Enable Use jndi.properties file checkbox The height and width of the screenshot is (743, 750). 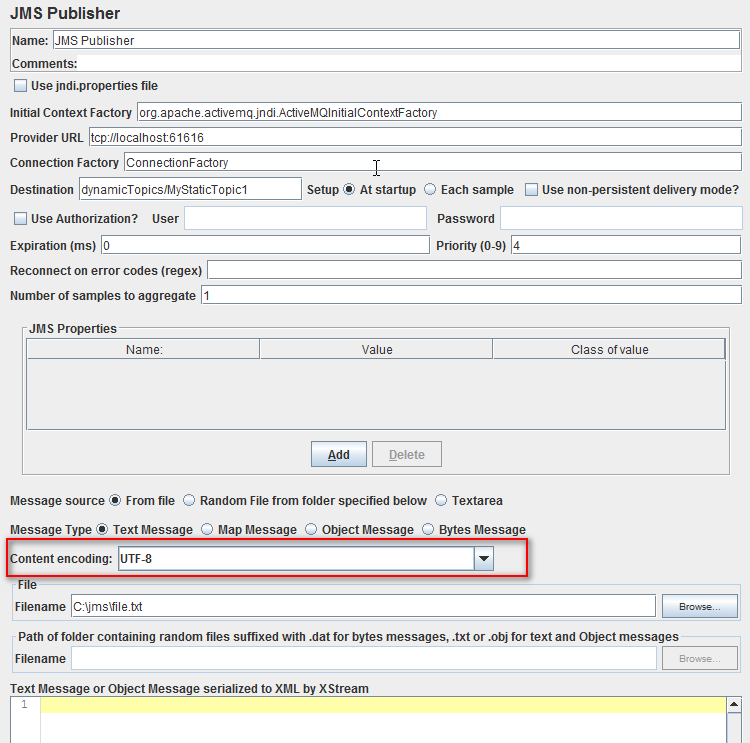pos(21,86)
